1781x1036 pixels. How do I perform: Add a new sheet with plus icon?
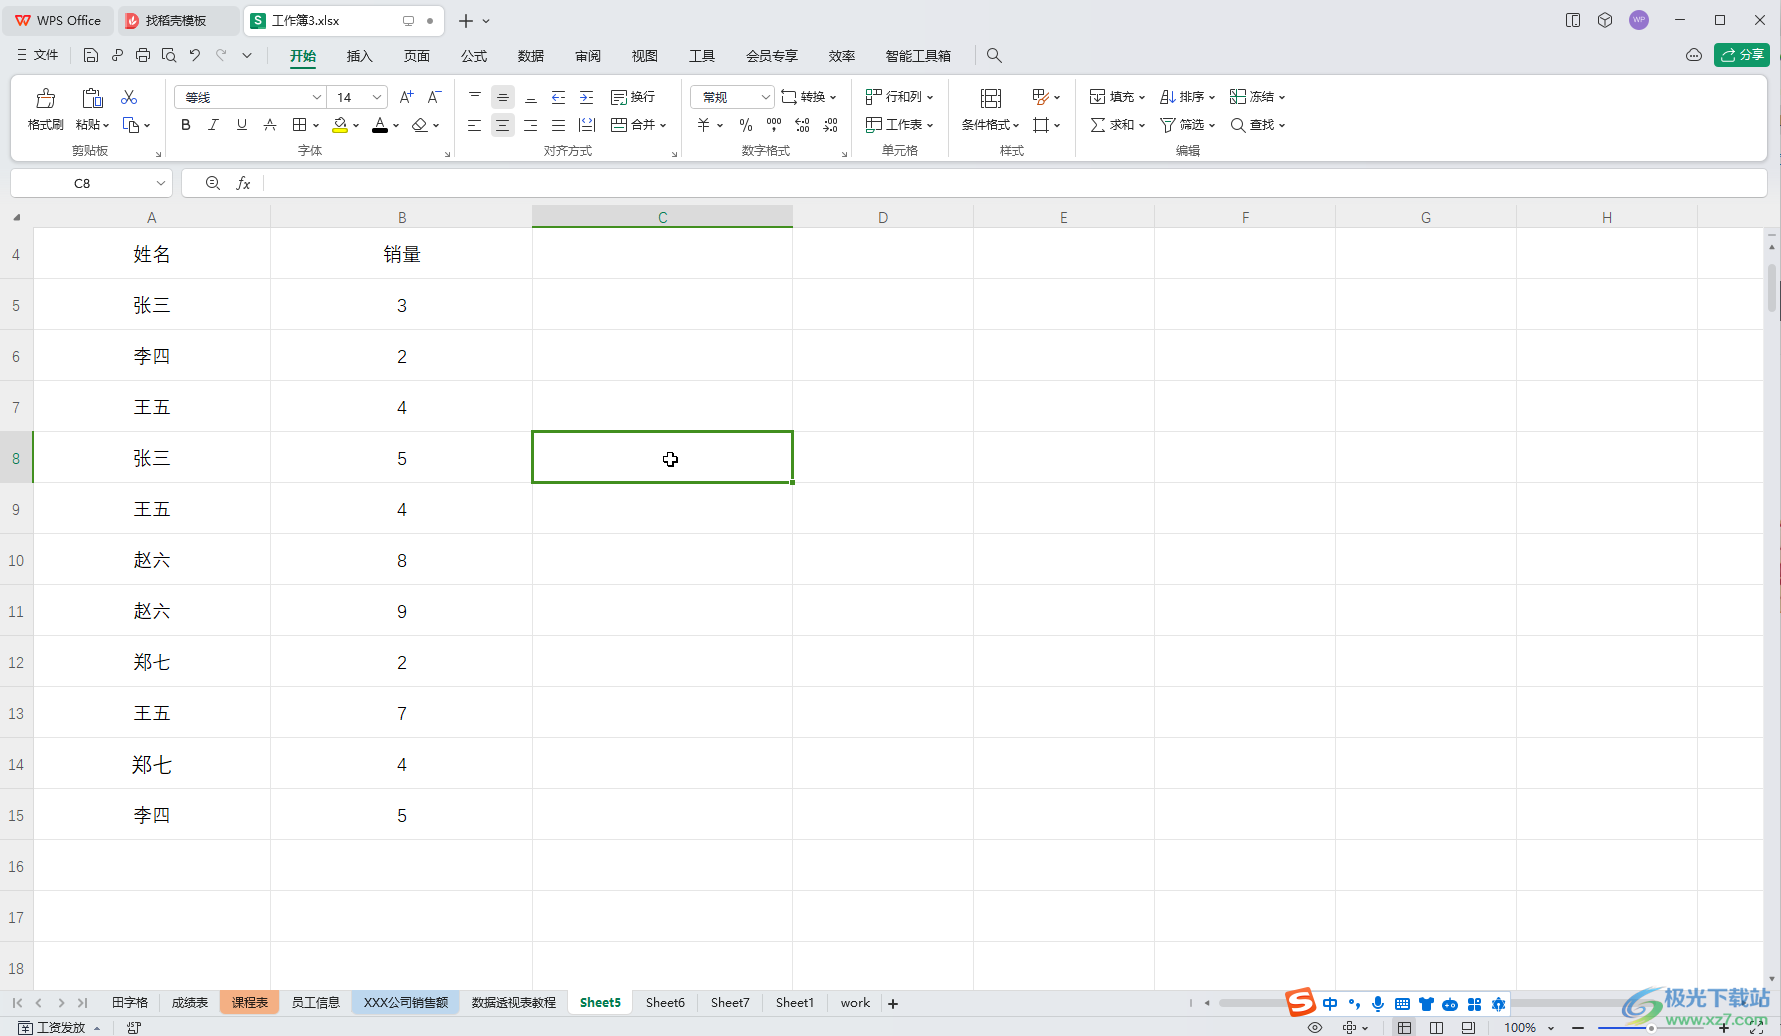893,1003
